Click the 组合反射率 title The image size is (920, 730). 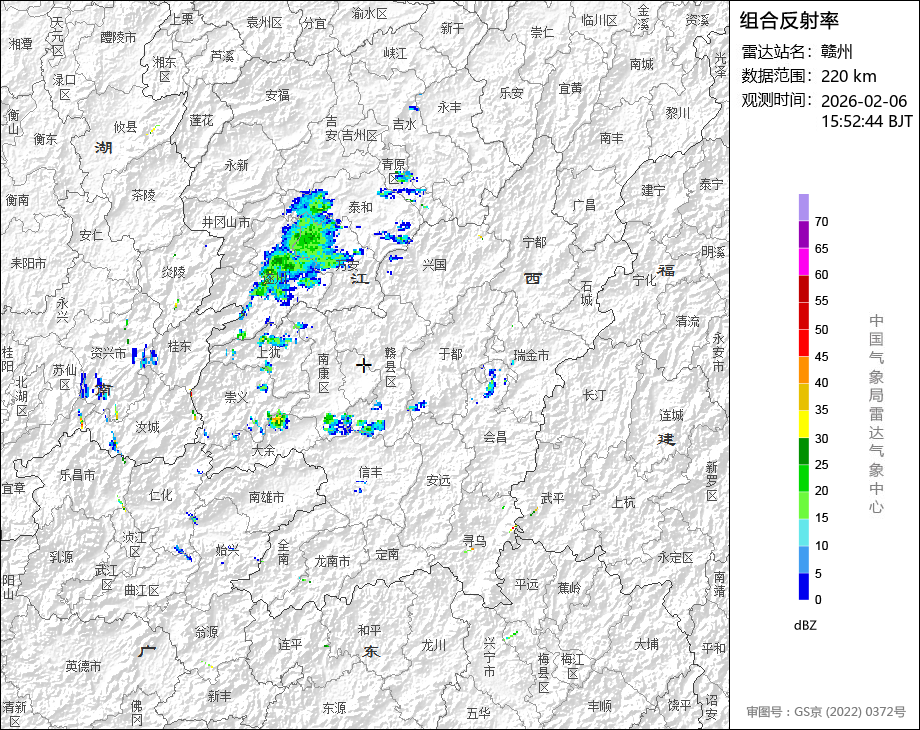coord(789,21)
